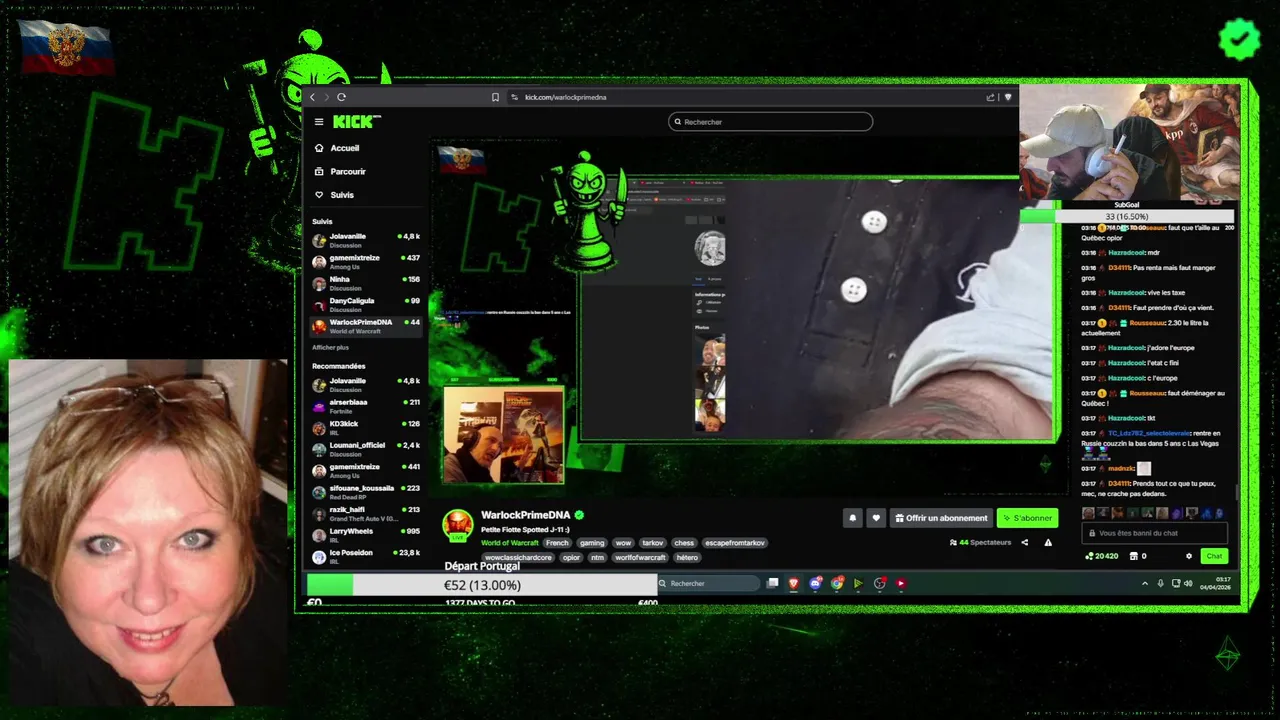The image size is (1280, 720).
Task: Open task view icon in taskbar
Action: click(x=773, y=583)
